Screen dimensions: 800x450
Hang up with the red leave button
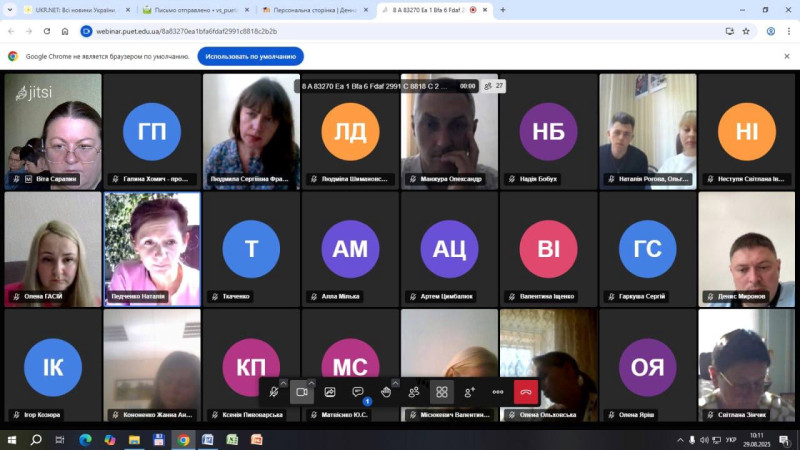(526, 392)
